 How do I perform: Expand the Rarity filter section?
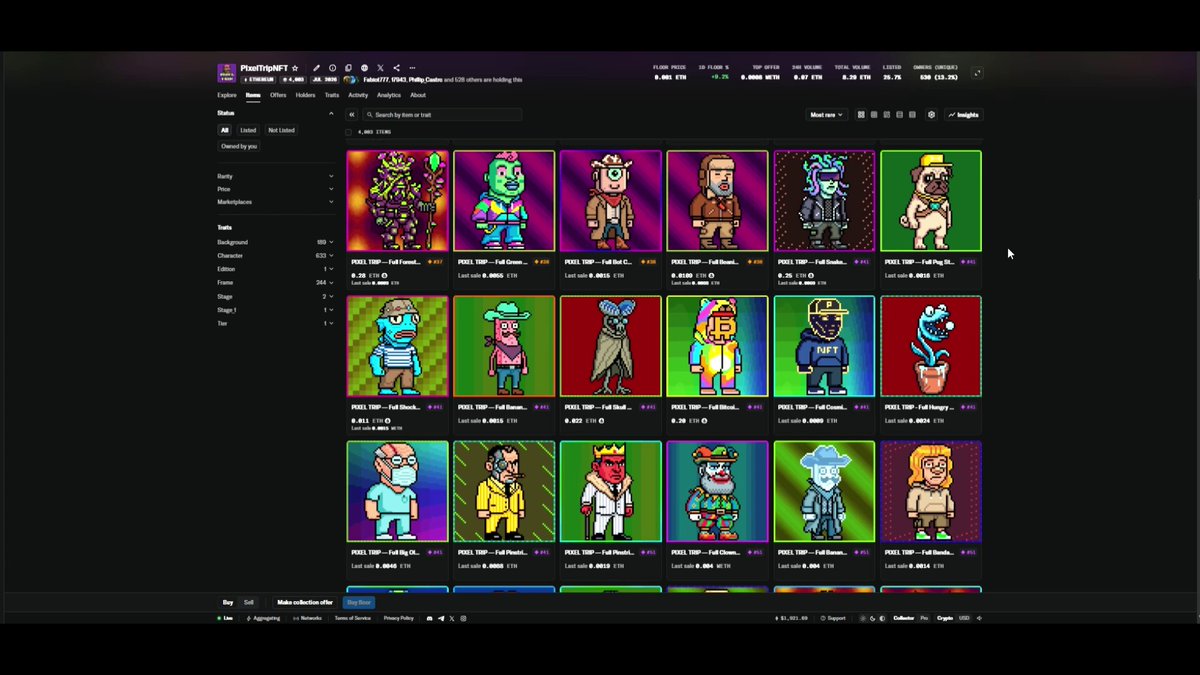pyautogui.click(x=275, y=176)
